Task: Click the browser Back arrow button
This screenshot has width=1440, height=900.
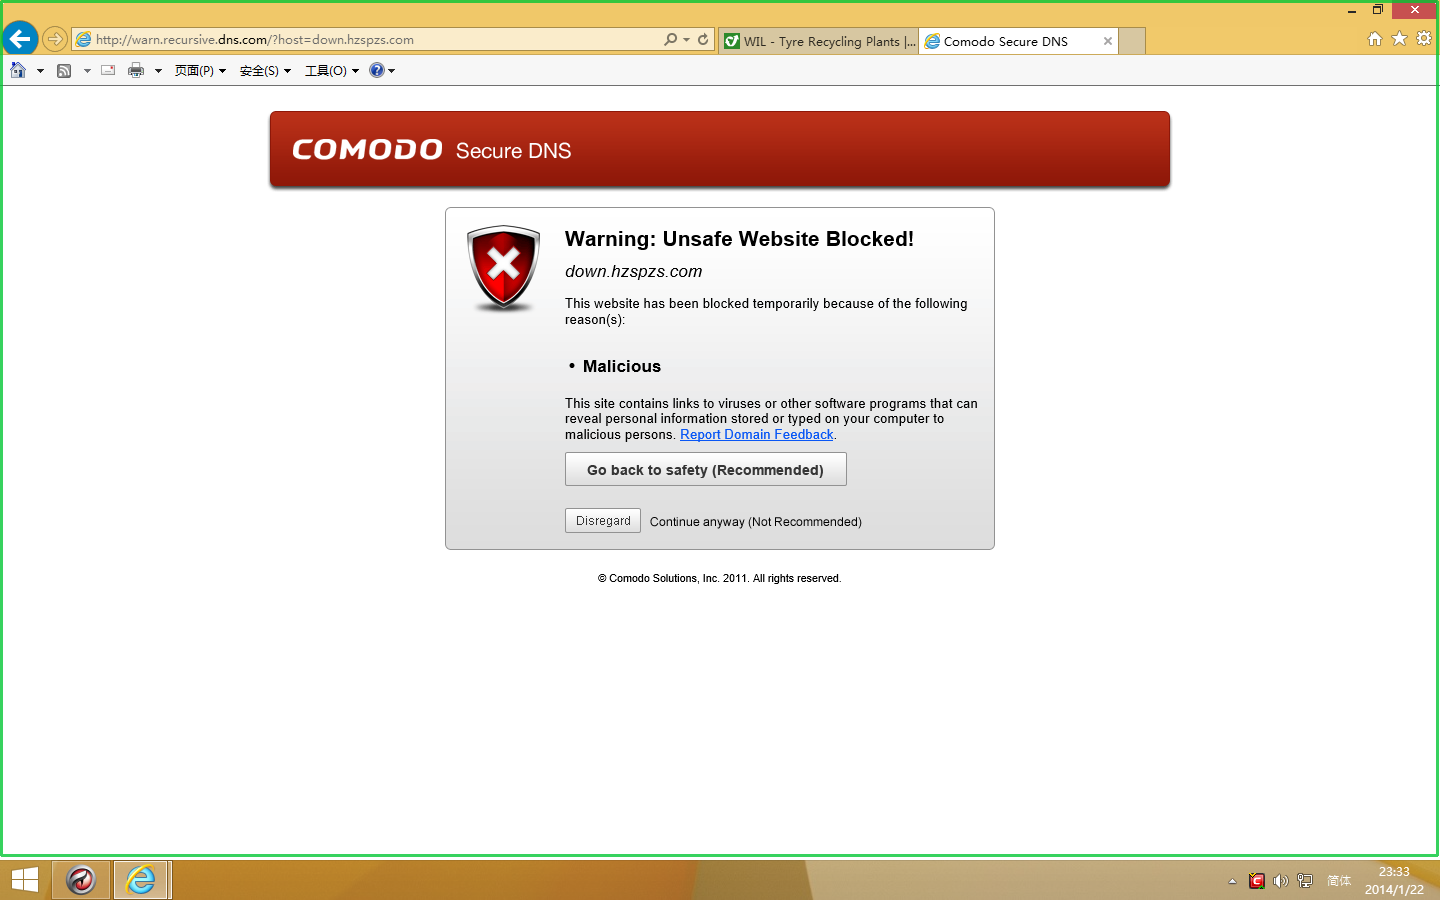Action: 20,39
